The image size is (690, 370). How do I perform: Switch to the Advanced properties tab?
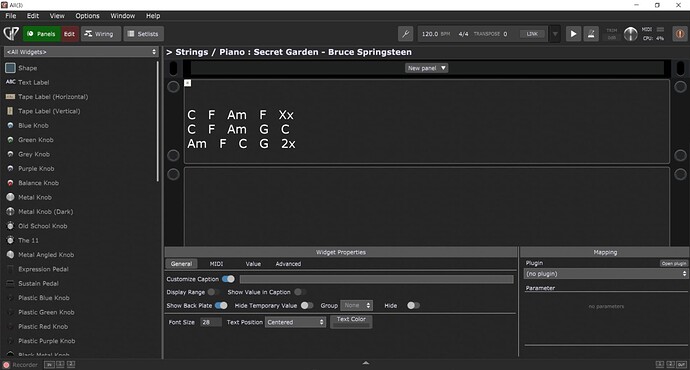[x=288, y=264]
